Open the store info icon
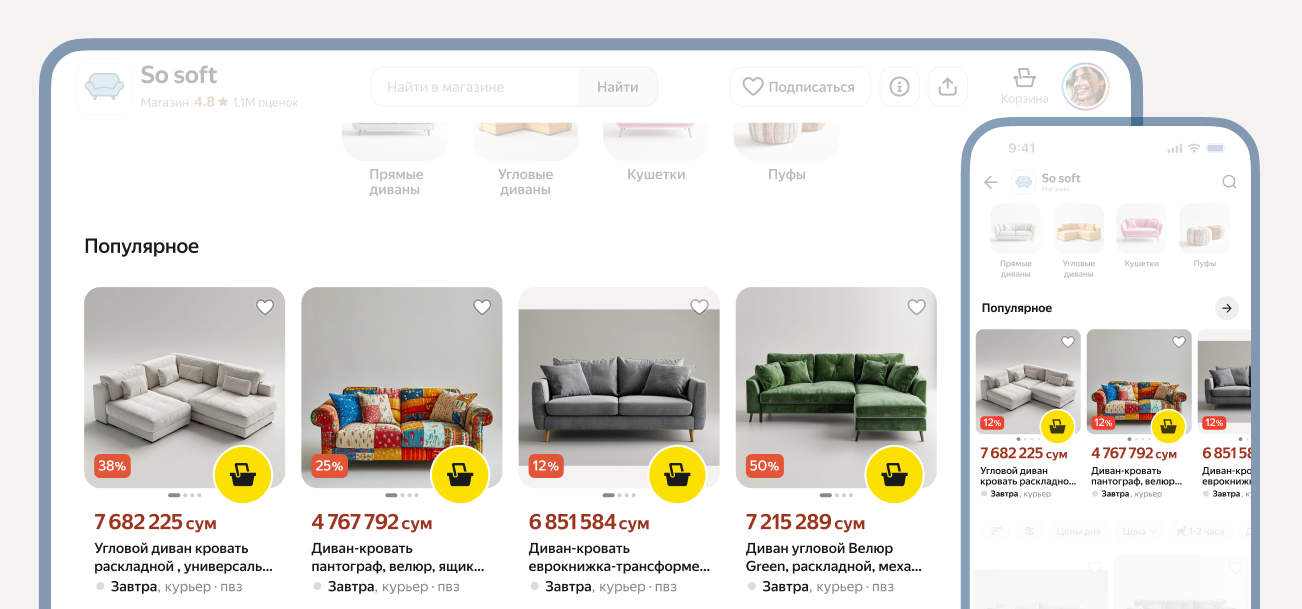1302x609 pixels. [899, 87]
